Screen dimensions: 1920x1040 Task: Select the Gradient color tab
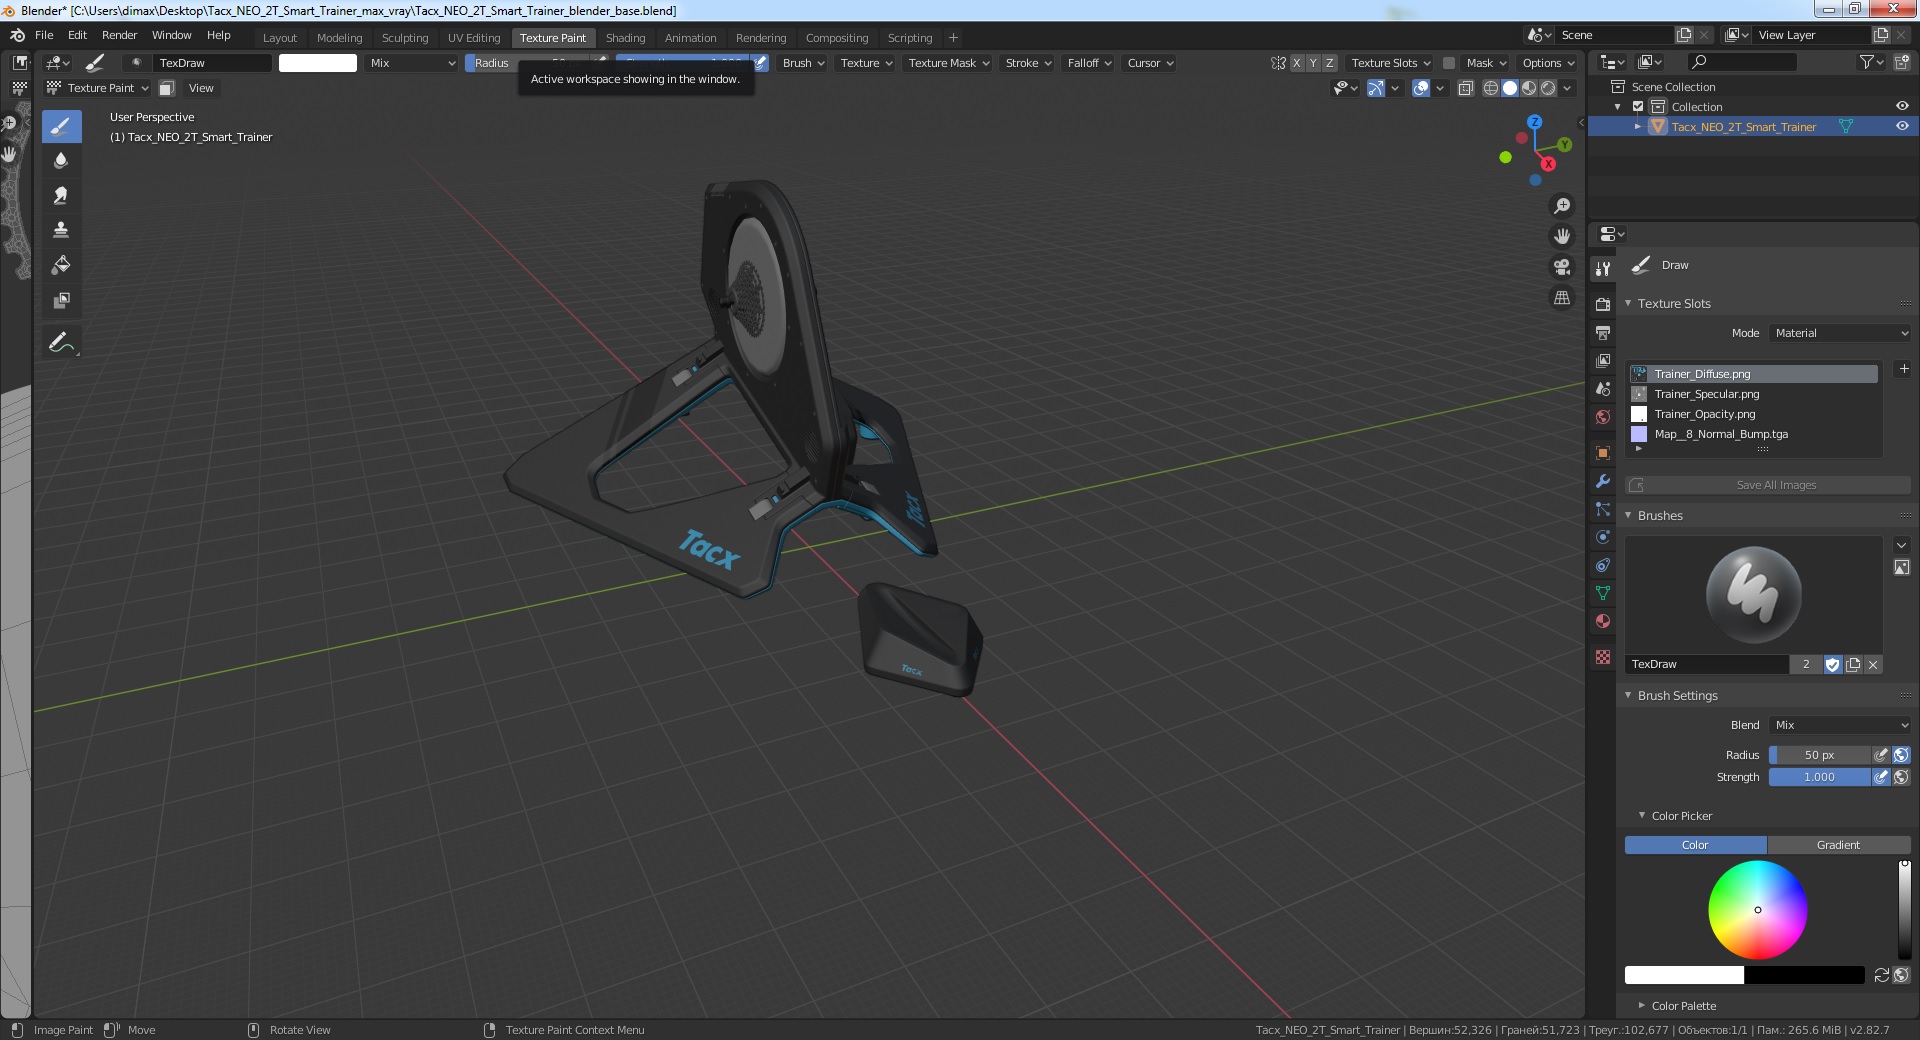pyautogui.click(x=1838, y=845)
